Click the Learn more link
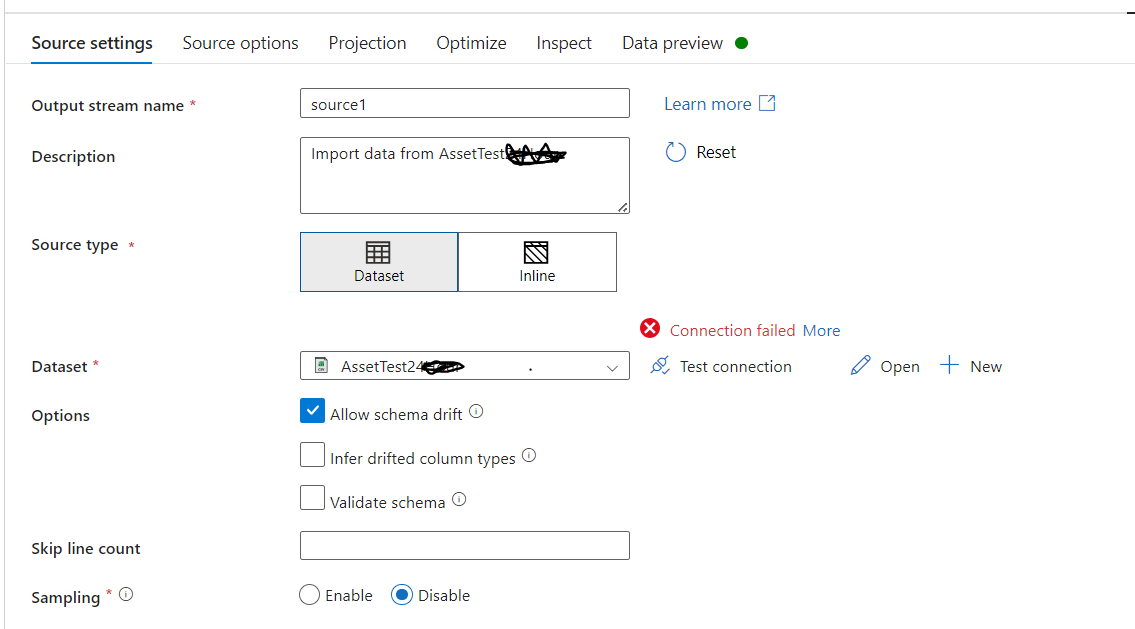1135x629 pixels. (x=706, y=103)
